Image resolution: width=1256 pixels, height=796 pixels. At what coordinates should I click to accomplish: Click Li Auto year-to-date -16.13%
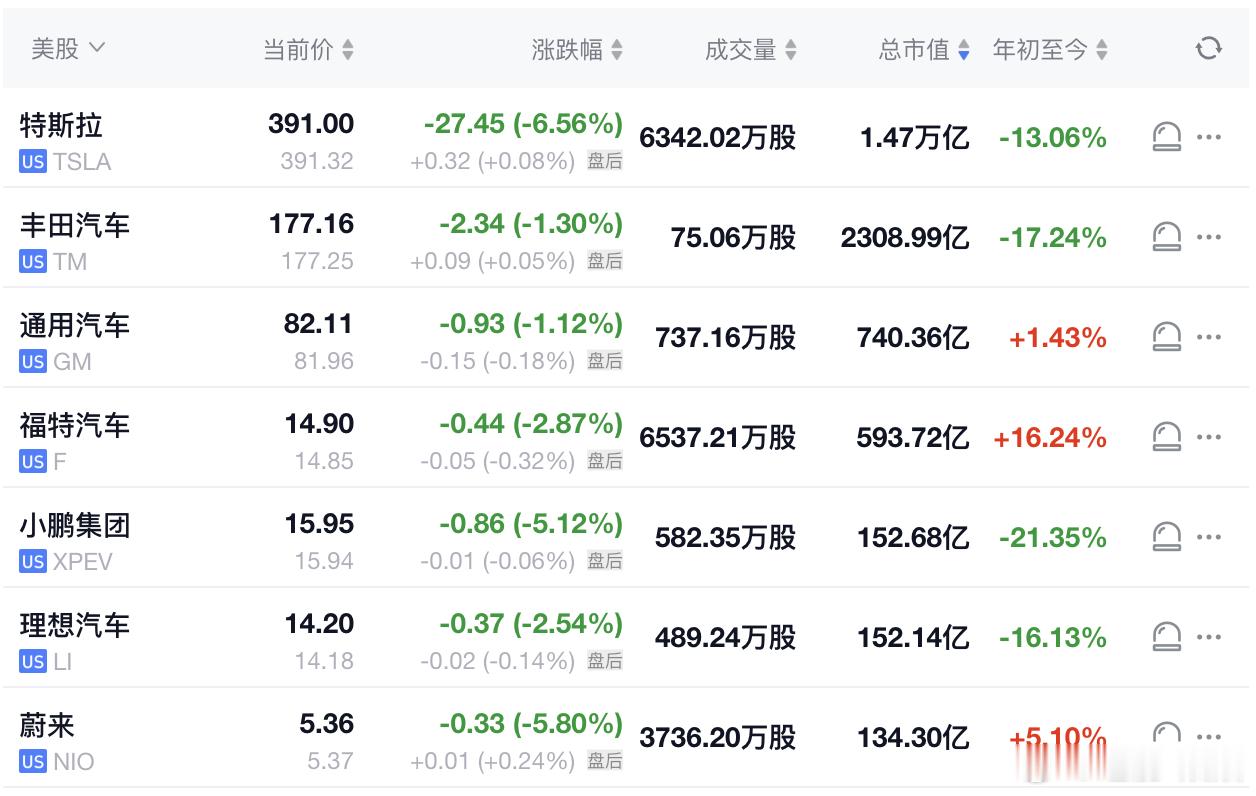1053,638
